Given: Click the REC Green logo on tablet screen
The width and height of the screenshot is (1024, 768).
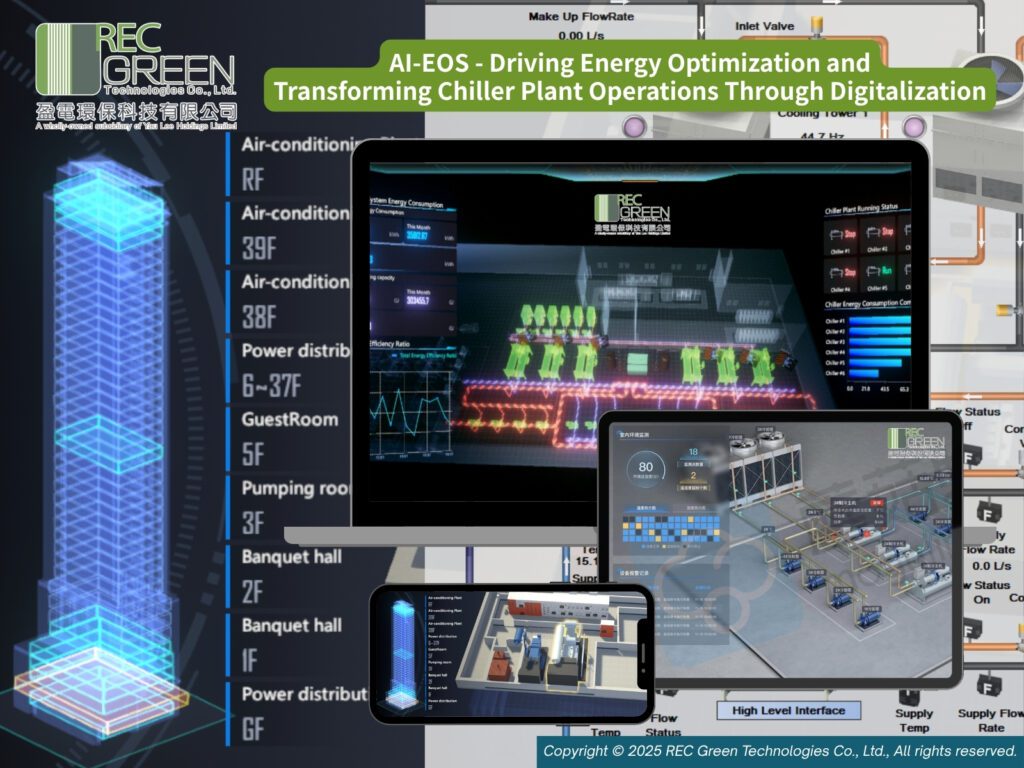Looking at the screenshot, I should tap(917, 442).
